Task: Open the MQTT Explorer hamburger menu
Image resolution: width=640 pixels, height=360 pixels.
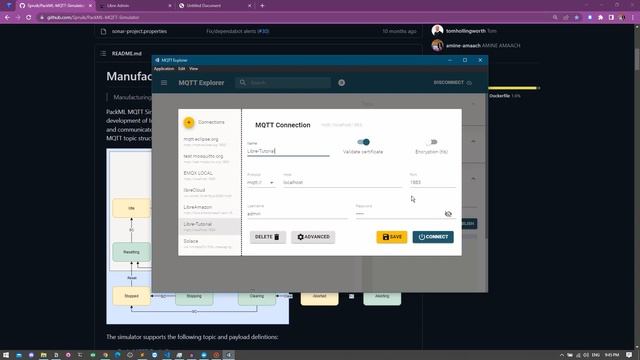Action: point(164,83)
